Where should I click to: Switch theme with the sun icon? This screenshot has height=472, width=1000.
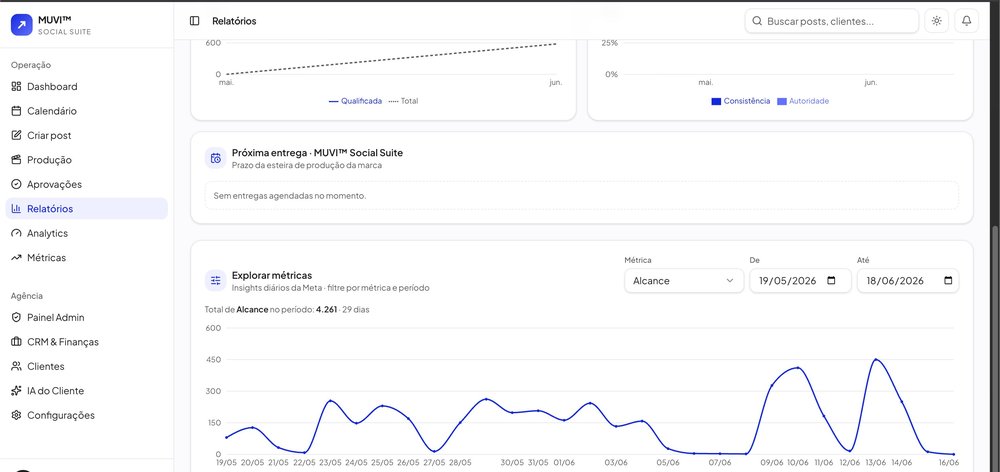[x=936, y=21]
